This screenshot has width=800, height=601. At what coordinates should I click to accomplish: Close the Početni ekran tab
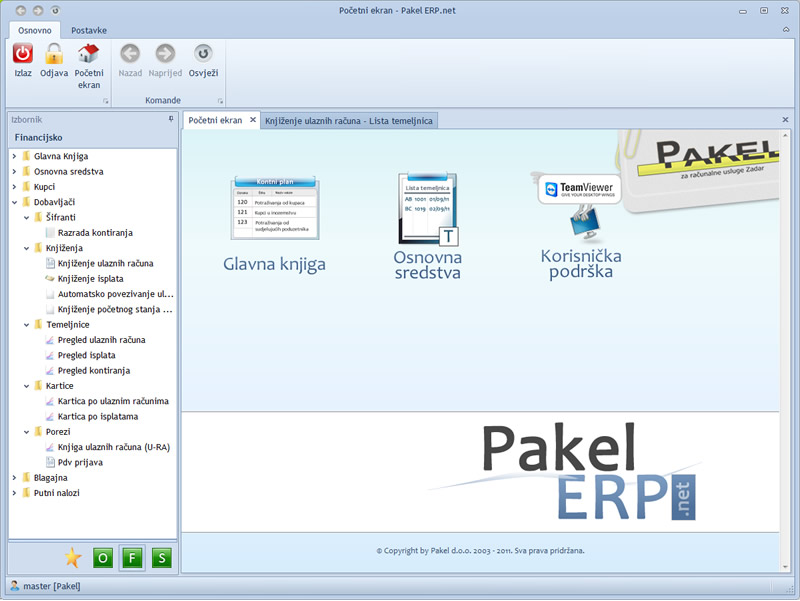click(253, 120)
